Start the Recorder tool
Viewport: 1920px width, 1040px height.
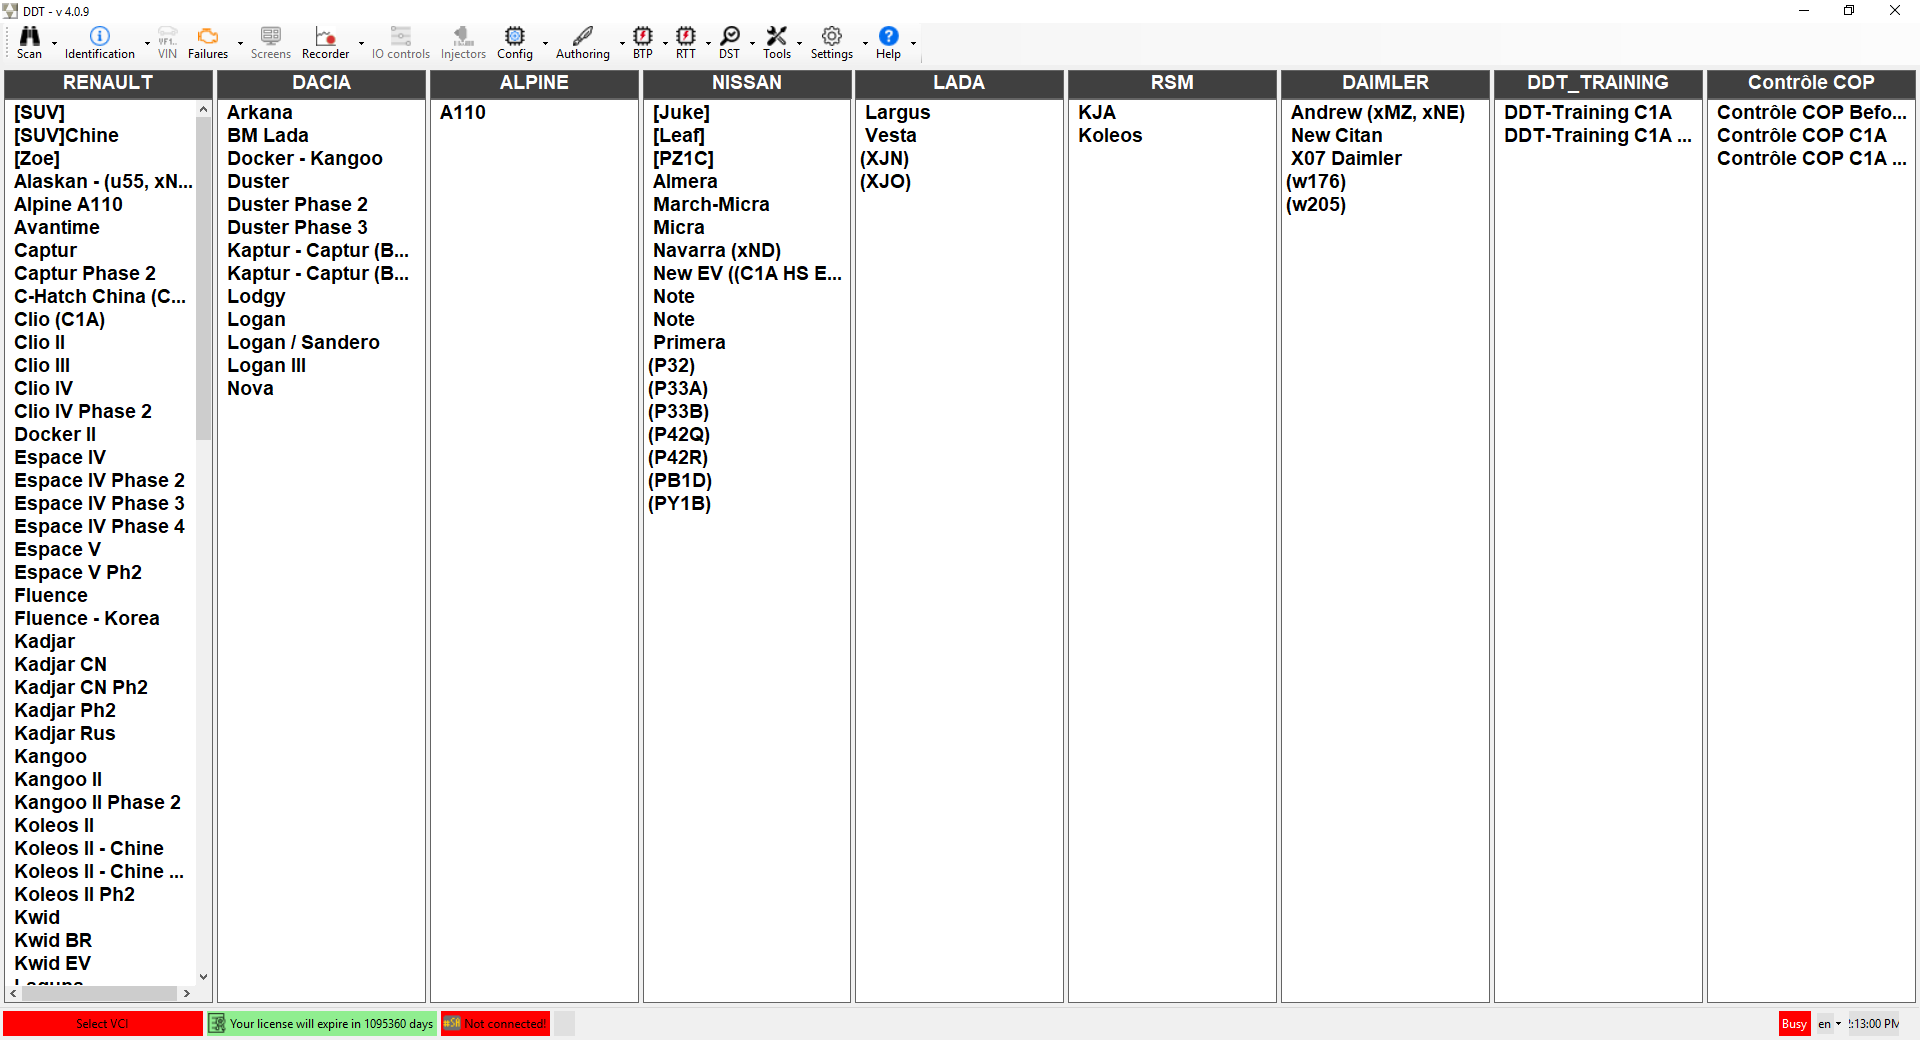[325, 37]
